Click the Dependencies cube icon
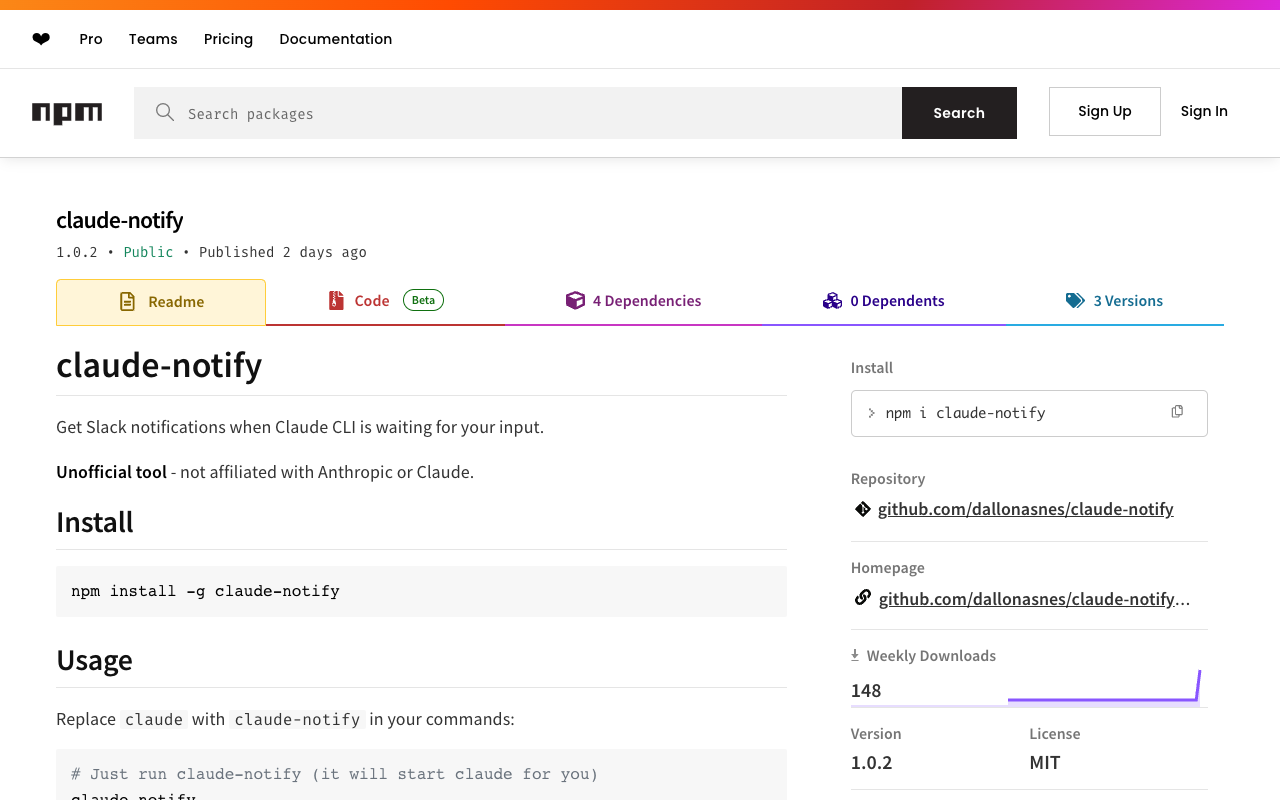This screenshot has width=1280, height=800. tap(575, 300)
